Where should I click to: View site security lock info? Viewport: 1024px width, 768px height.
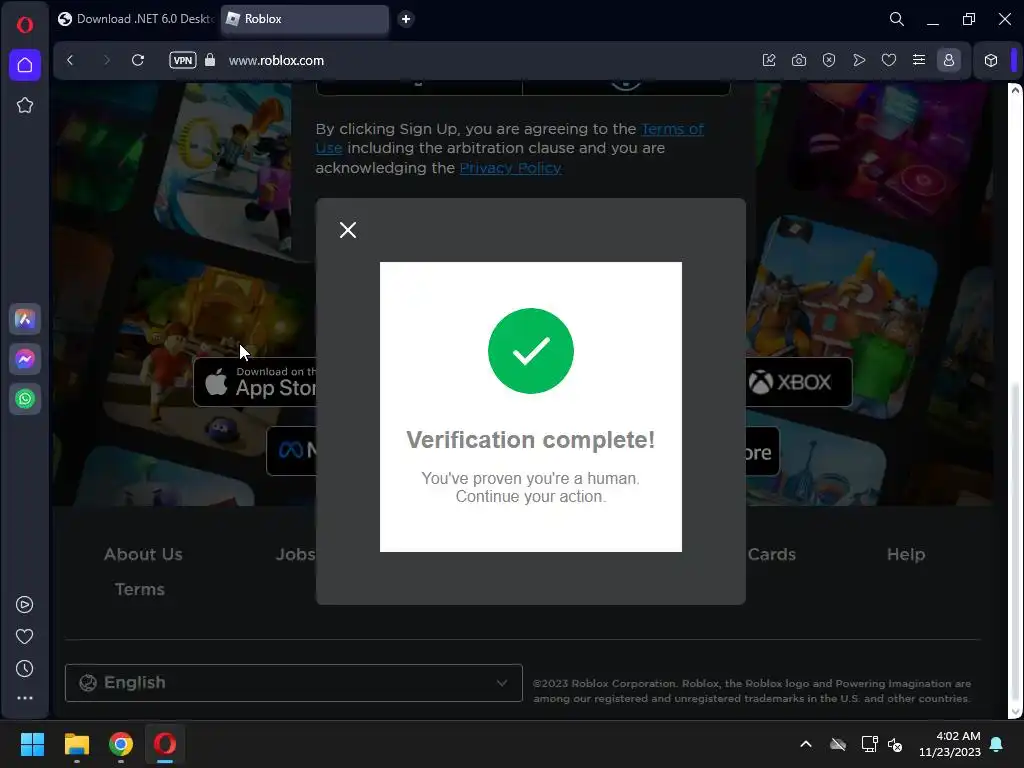pyautogui.click(x=210, y=60)
